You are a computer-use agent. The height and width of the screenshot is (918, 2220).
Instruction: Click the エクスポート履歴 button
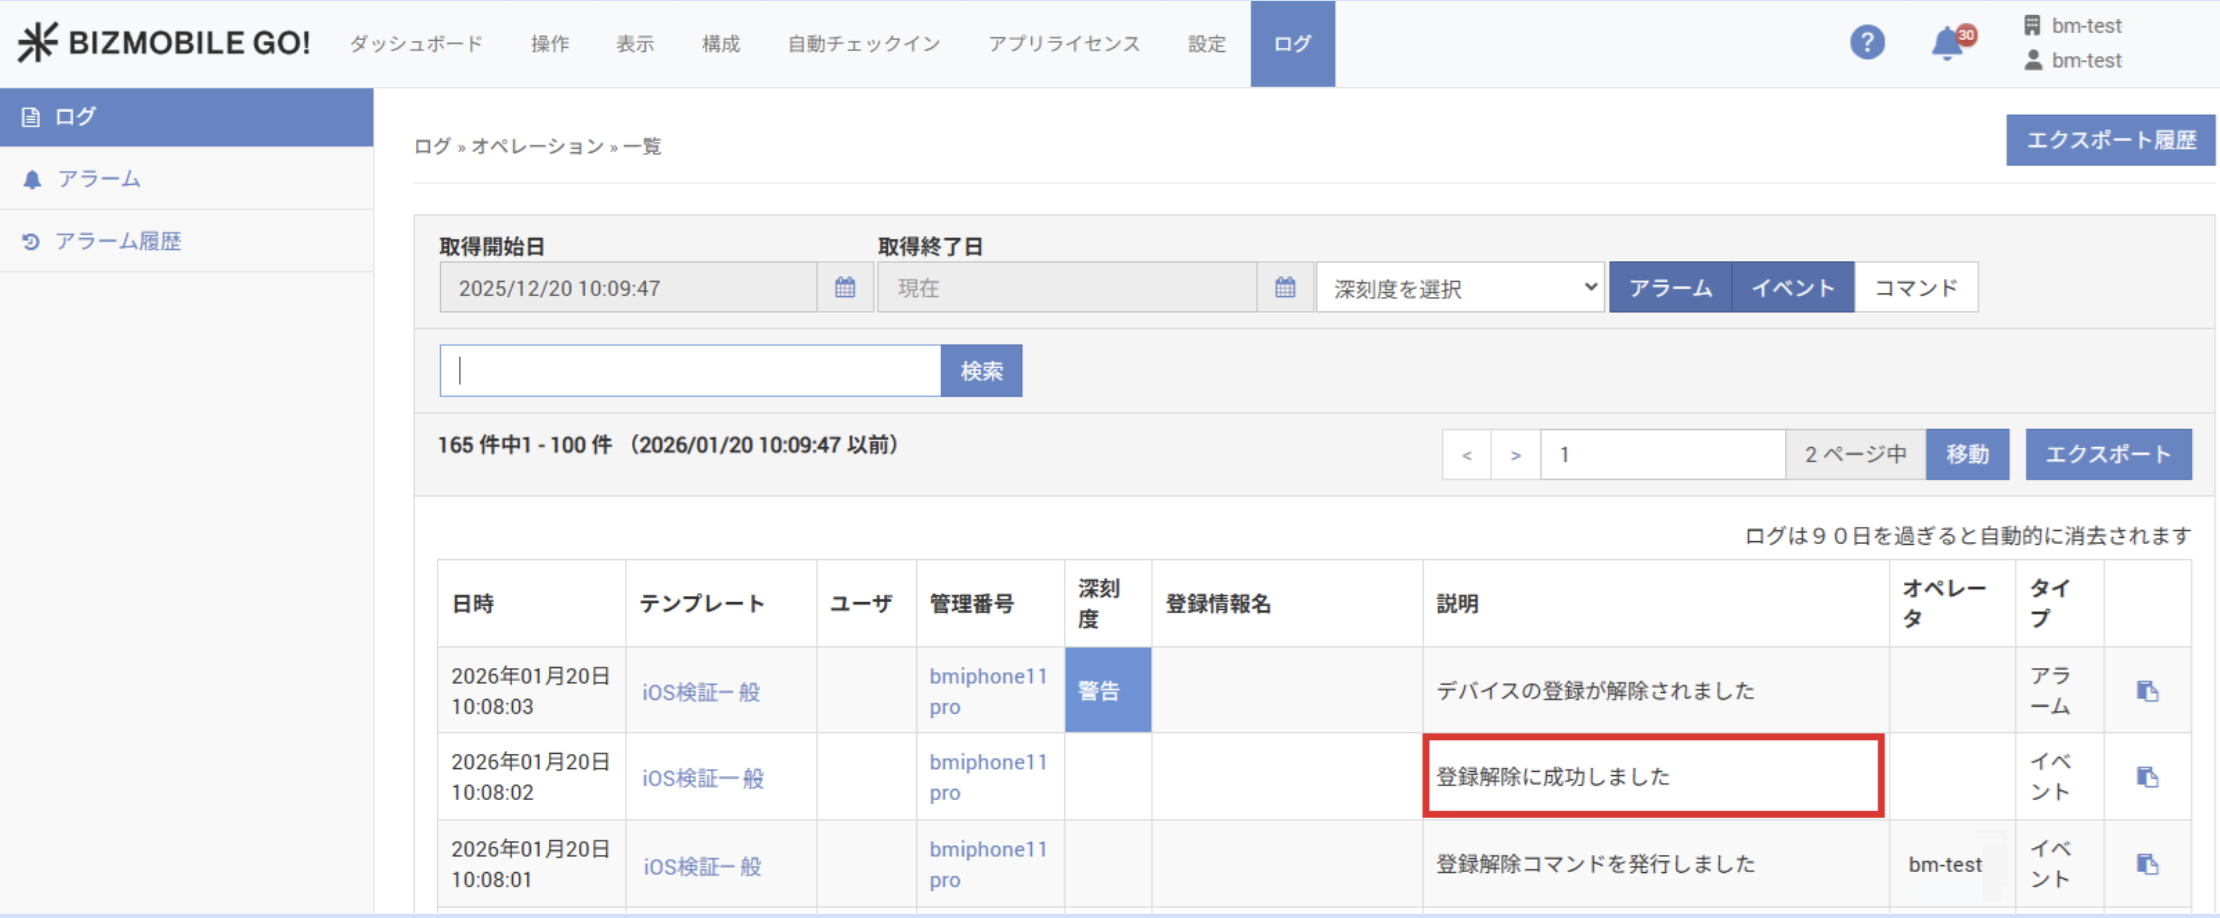(2110, 140)
